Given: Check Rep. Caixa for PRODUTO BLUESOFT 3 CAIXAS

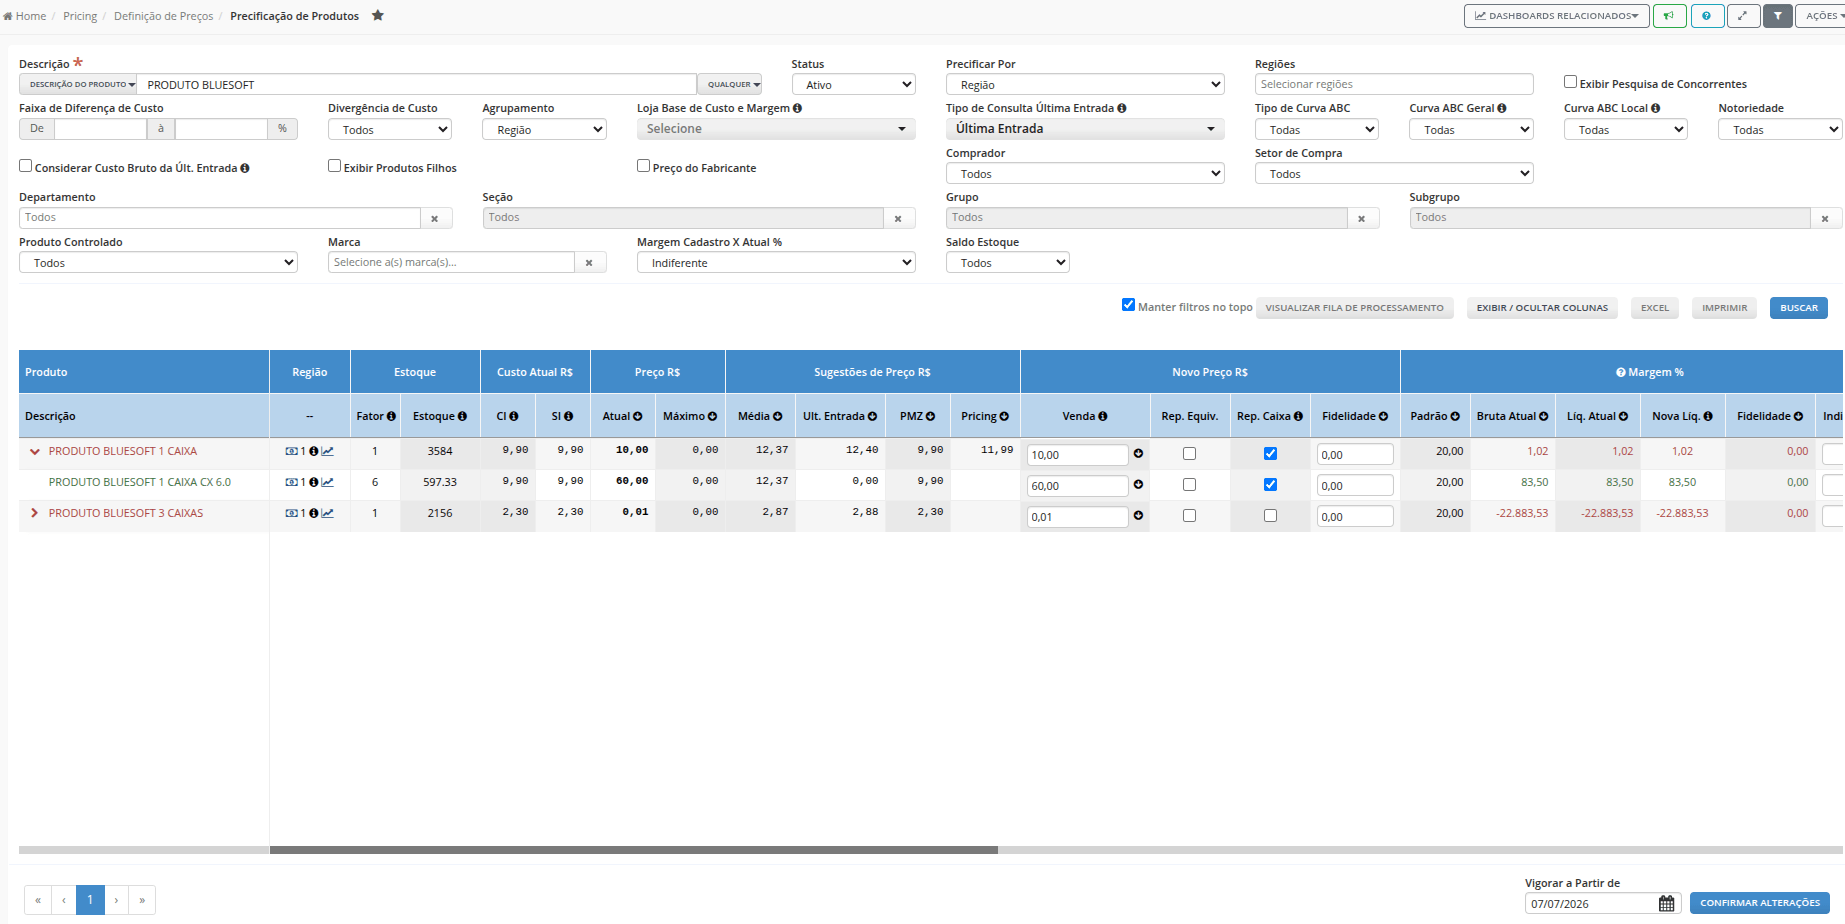Looking at the screenshot, I should coord(1270,516).
